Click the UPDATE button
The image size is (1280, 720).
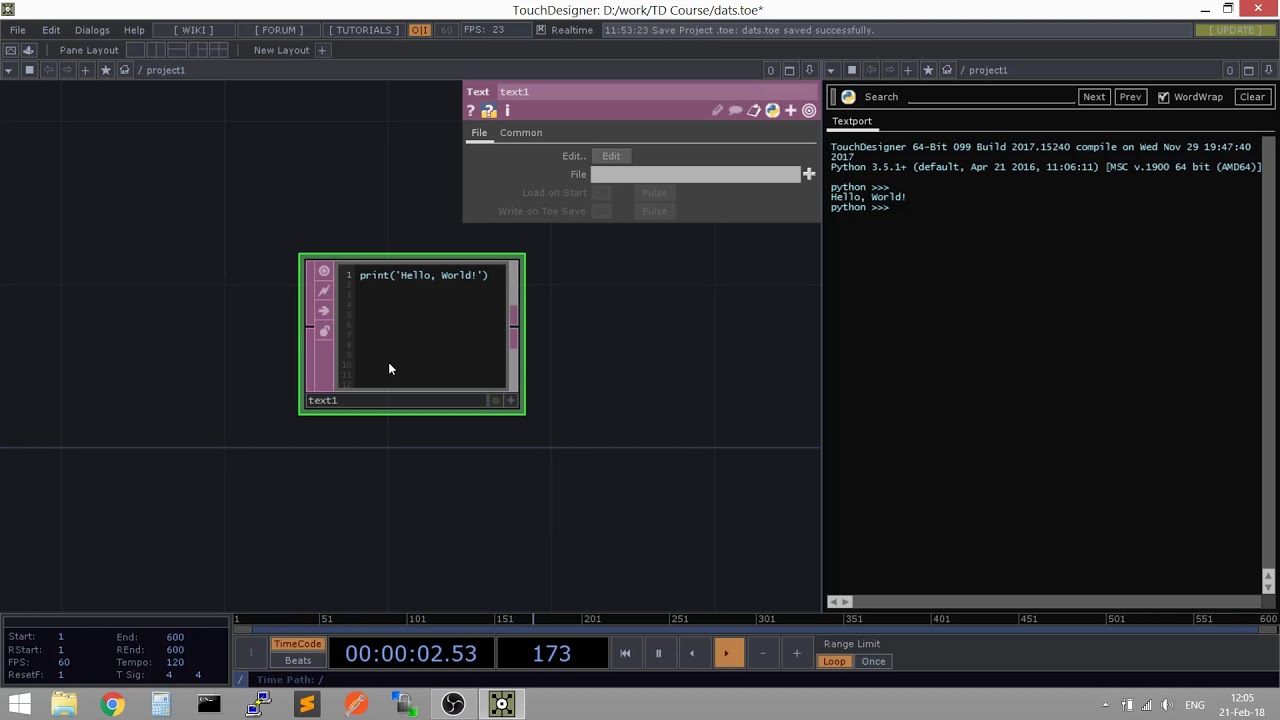tap(1234, 30)
